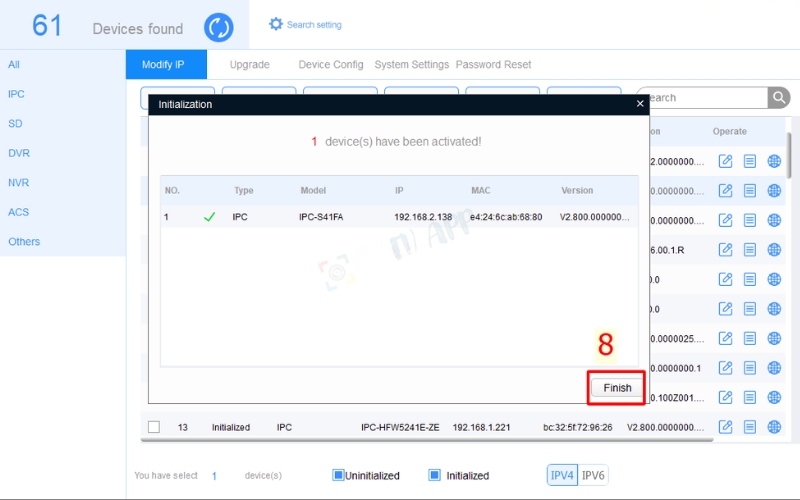Open web globe icon in 2.0000000 row

[x=774, y=161]
